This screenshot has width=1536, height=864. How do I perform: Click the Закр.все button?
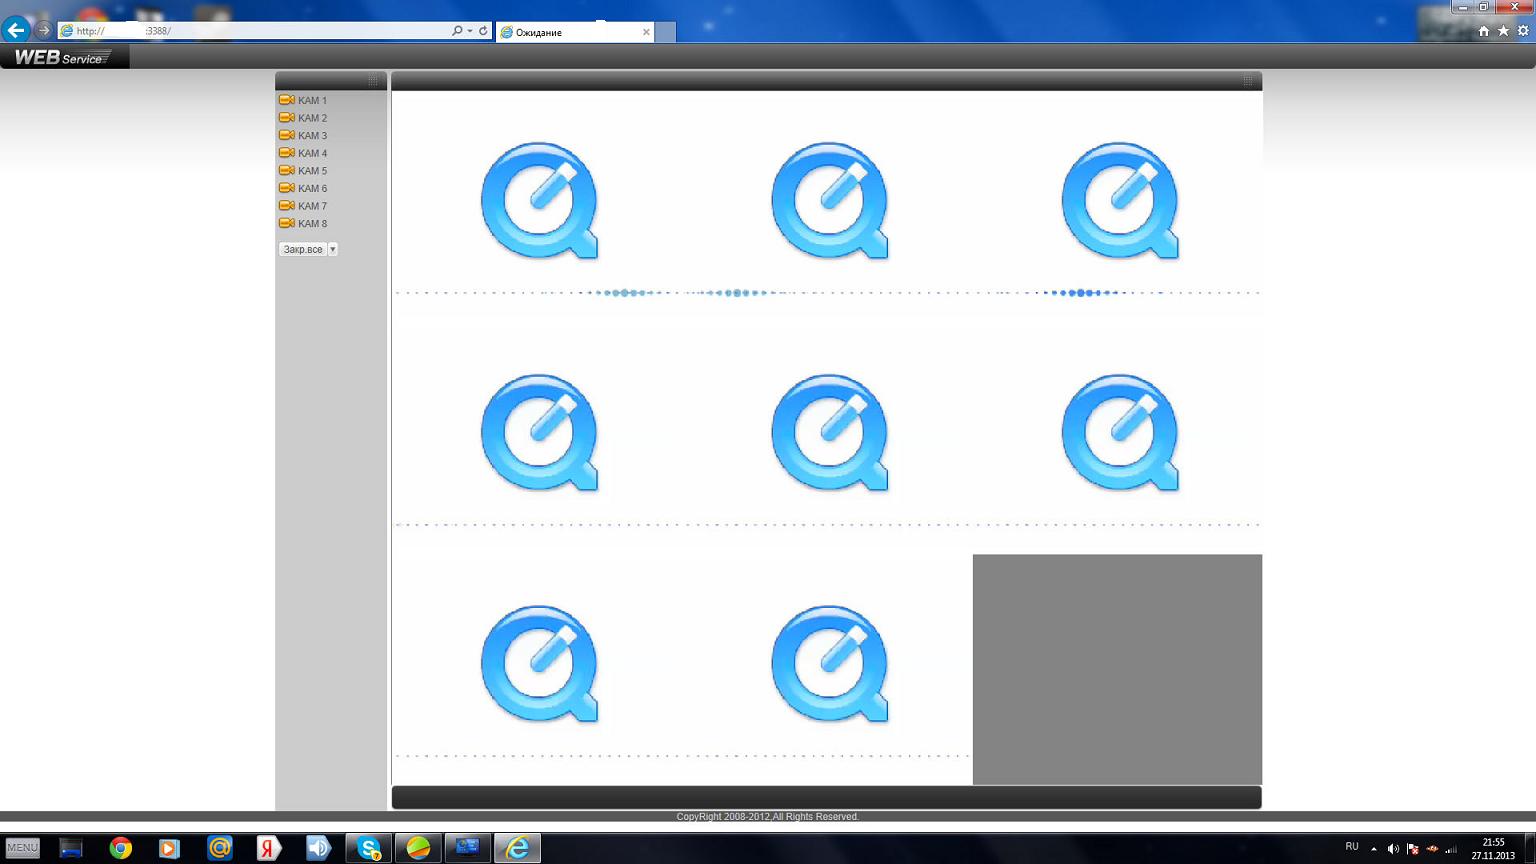coord(303,249)
